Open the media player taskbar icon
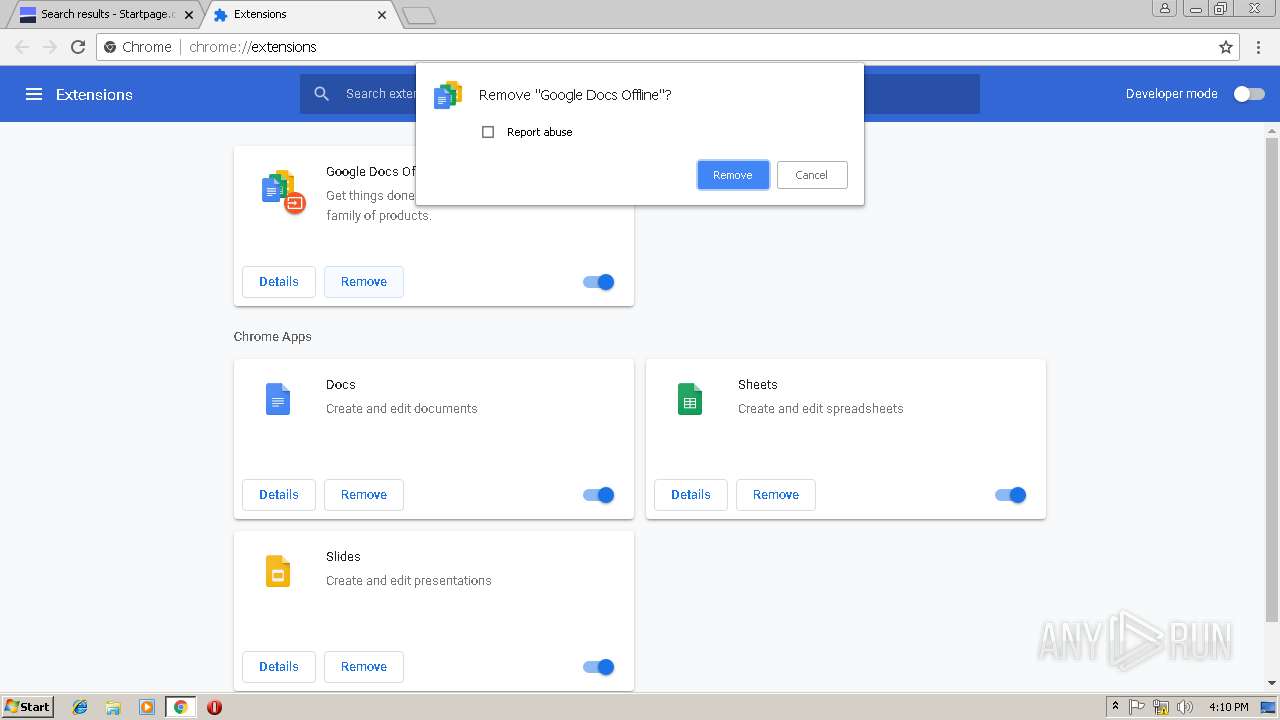This screenshot has width=1280, height=720. pyautogui.click(x=147, y=707)
